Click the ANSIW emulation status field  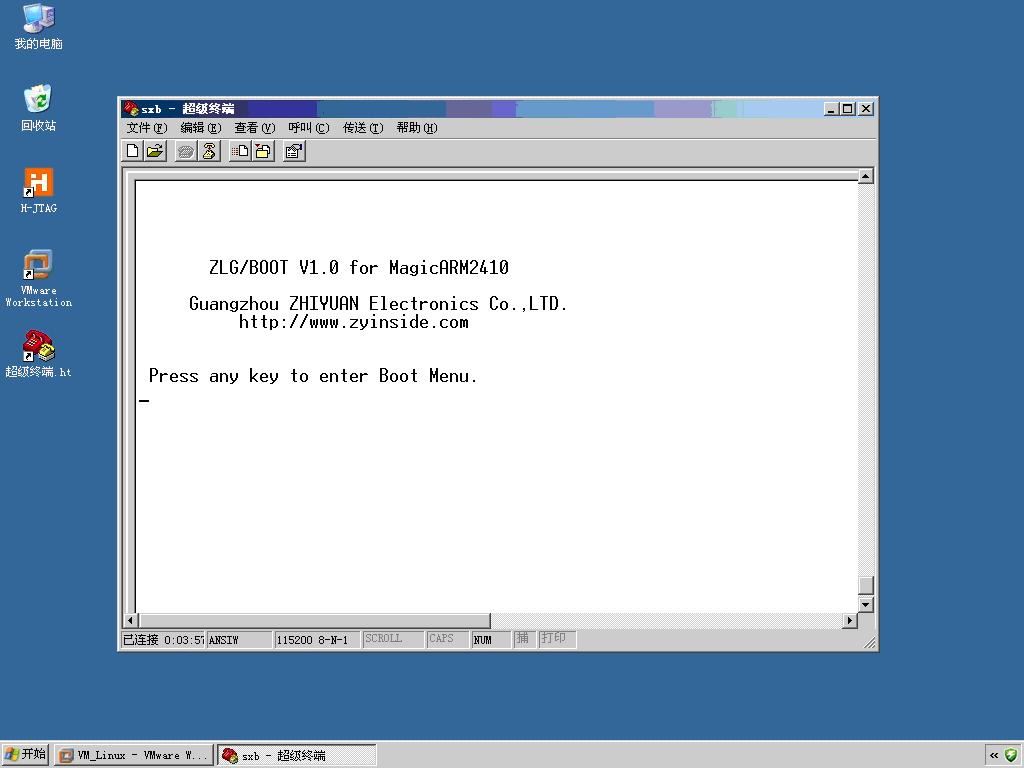point(239,640)
